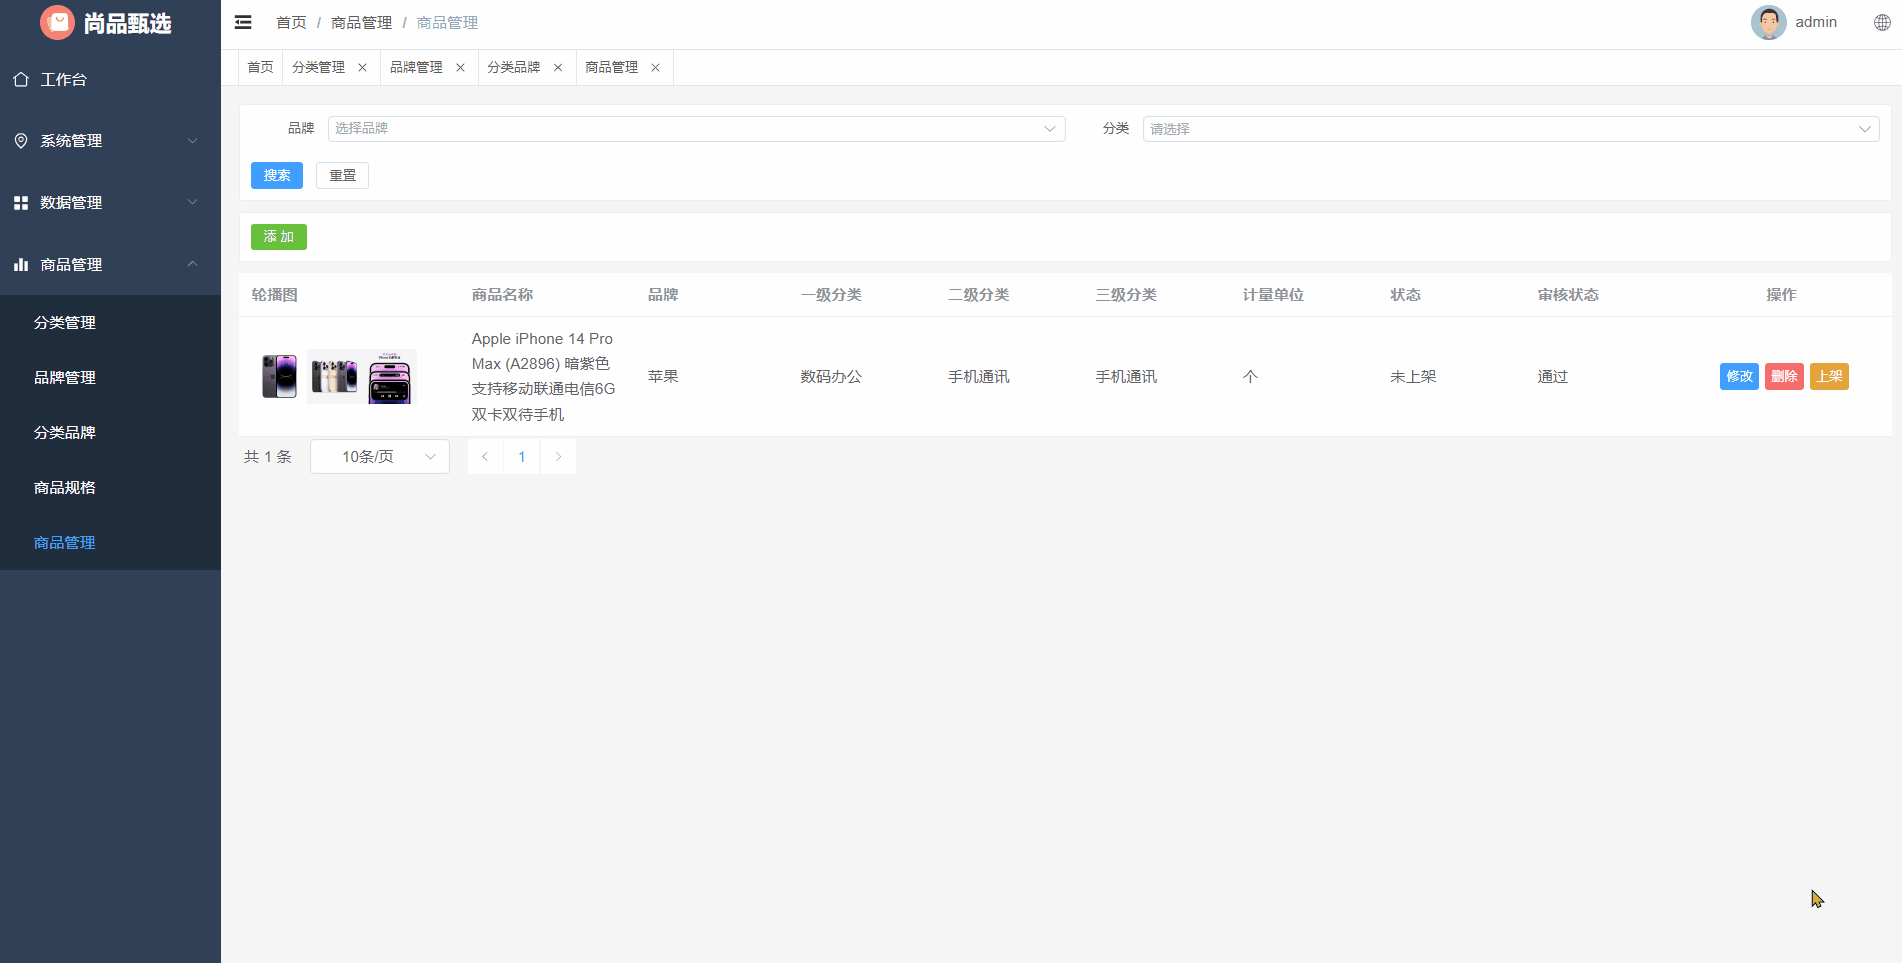Click the 搜索 search button
1902x963 pixels.
pos(277,175)
